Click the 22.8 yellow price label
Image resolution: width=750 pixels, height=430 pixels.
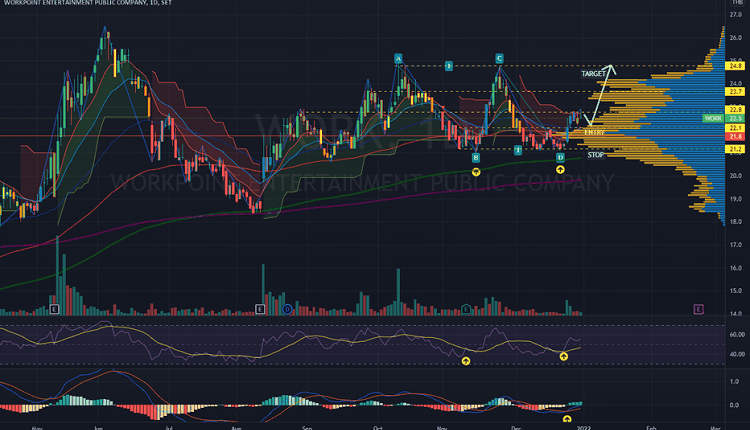tap(735, 110)
